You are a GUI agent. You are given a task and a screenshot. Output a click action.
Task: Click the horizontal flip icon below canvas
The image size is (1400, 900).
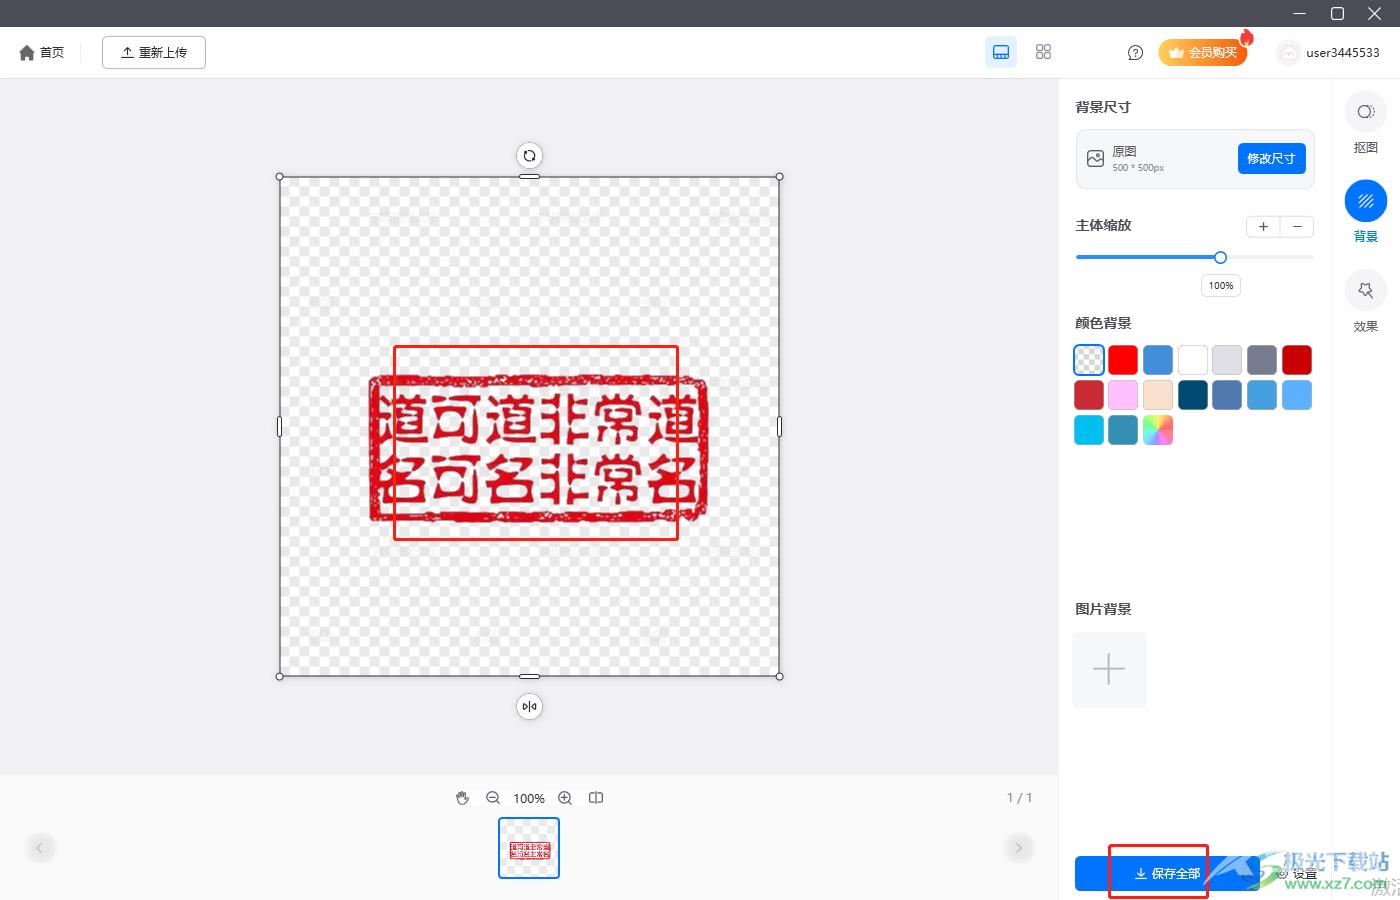(x=529, y=707)
